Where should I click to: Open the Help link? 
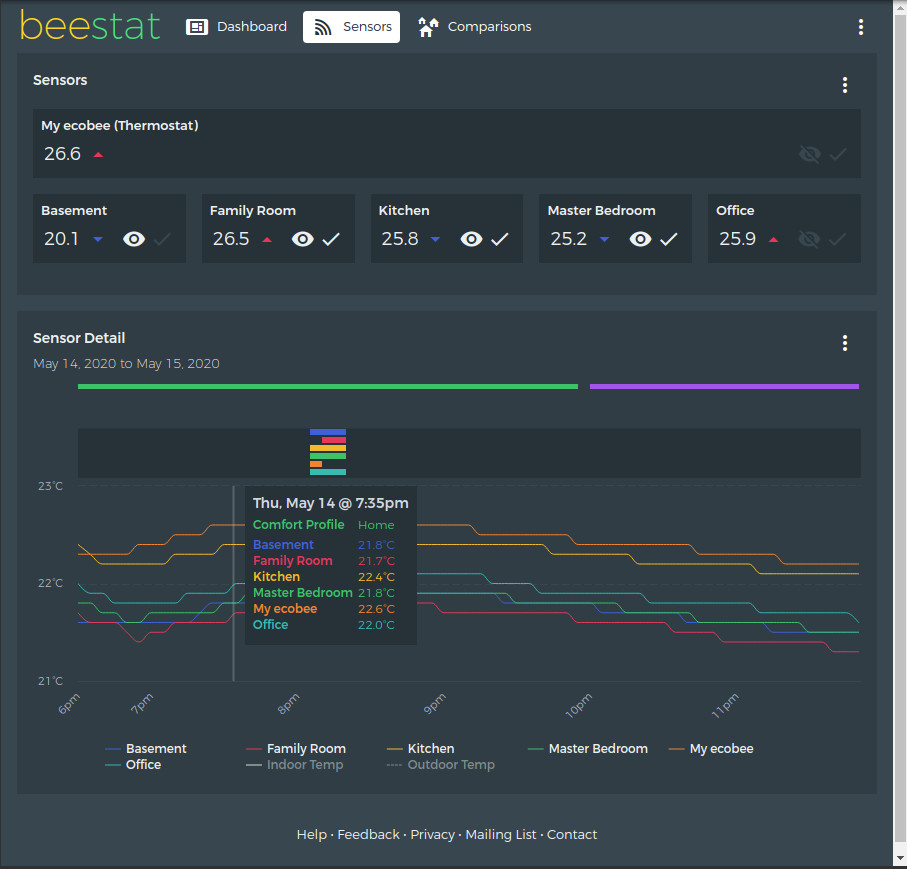click(311, 834)
